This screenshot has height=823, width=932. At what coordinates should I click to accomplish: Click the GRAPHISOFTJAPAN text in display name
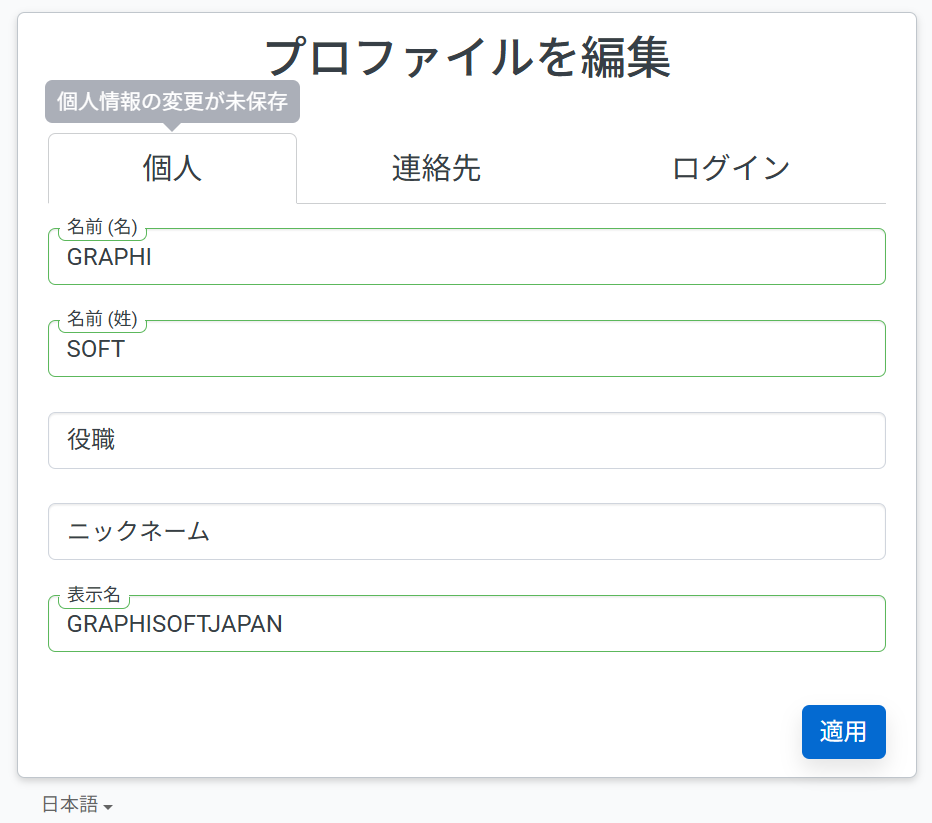click(x=175, y=624)
